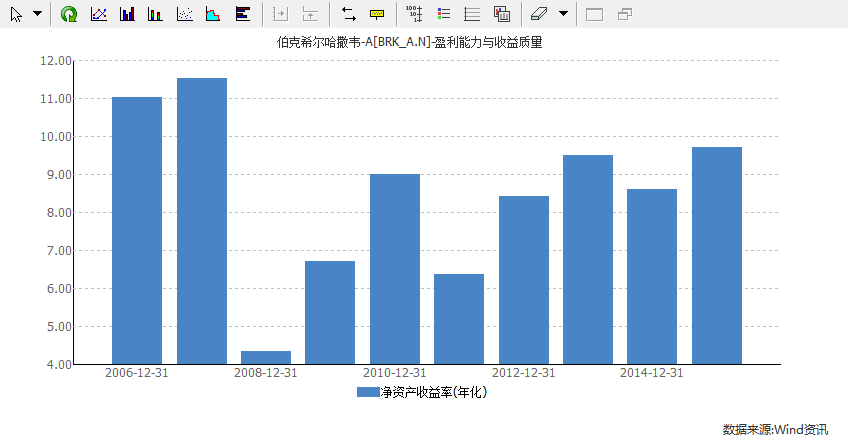Select the arrow pointer tool
Screen dimensions: 848x438
pos(16,15)
